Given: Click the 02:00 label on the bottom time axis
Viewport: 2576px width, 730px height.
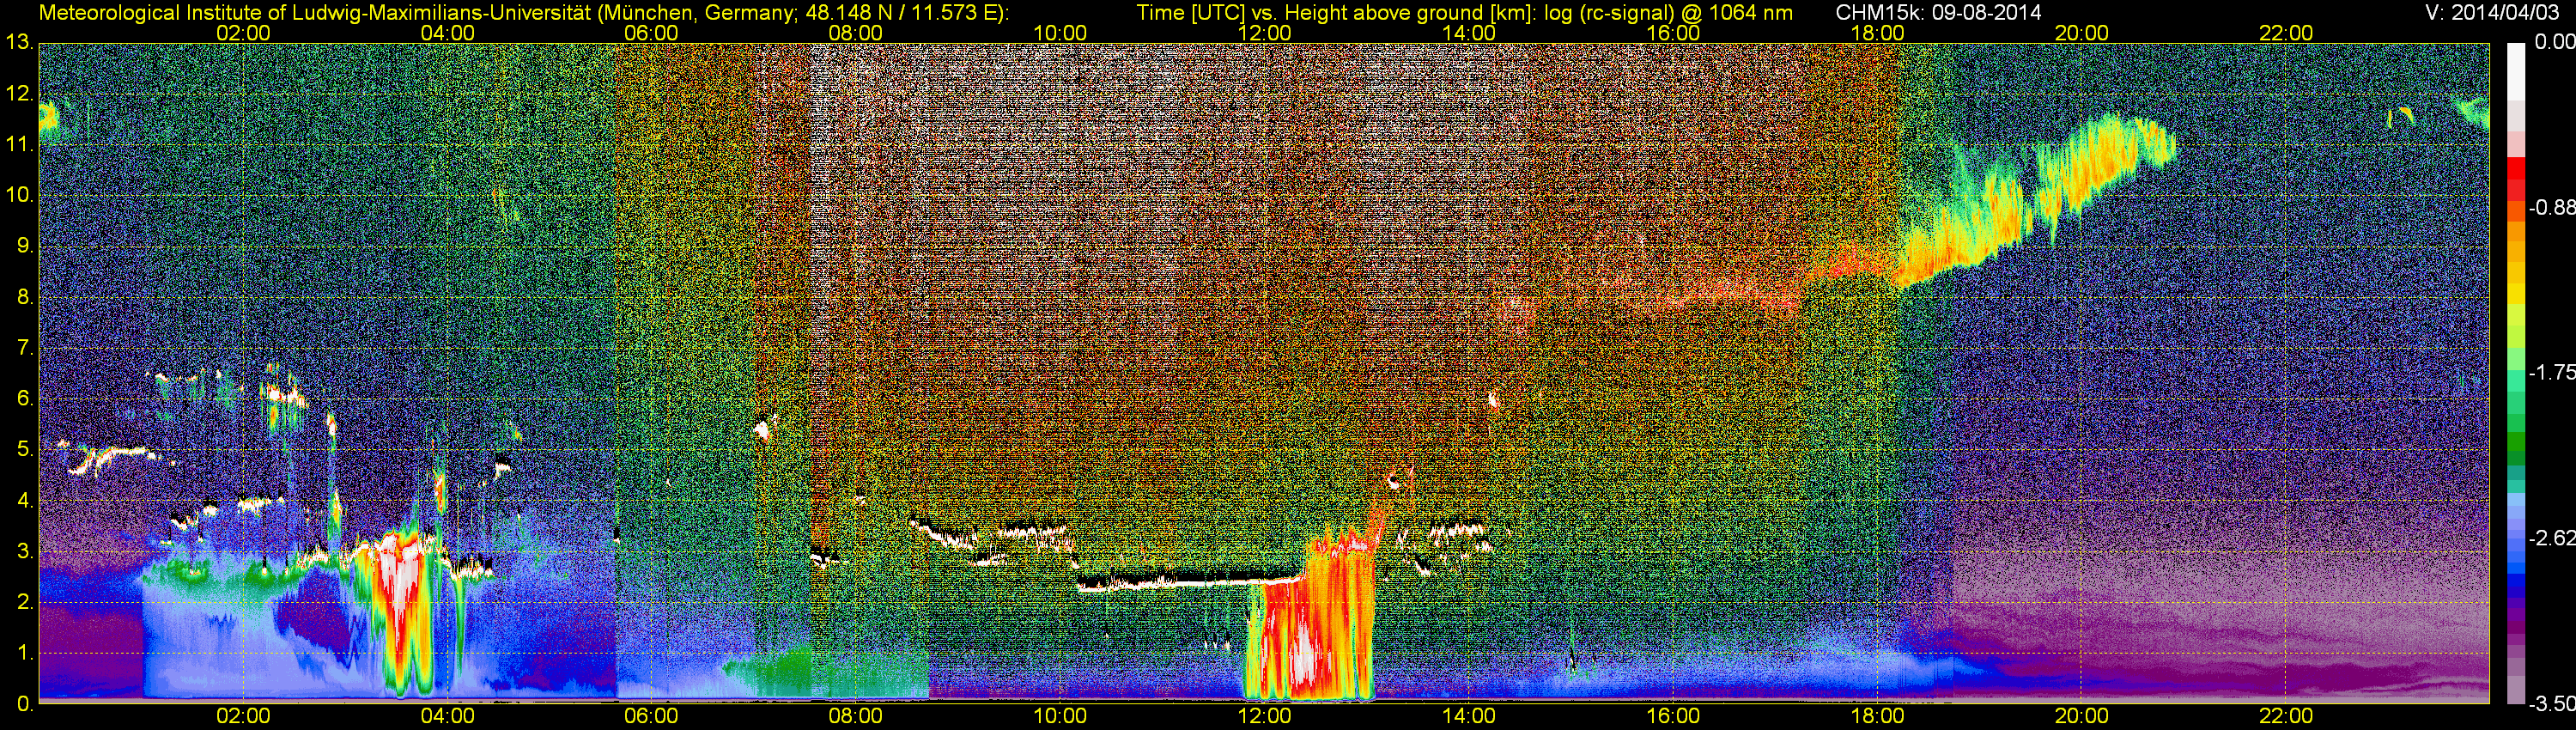Looking at the screenshot, I should [x=243, y=716].
